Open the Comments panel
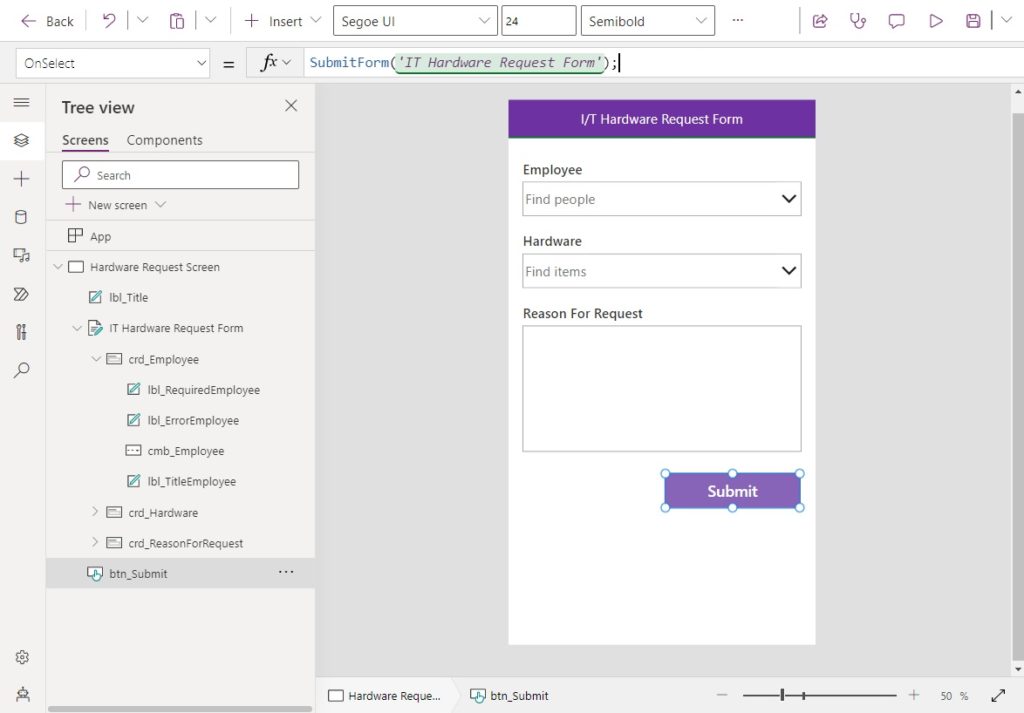1024x713 pixels. coord(896,21)
